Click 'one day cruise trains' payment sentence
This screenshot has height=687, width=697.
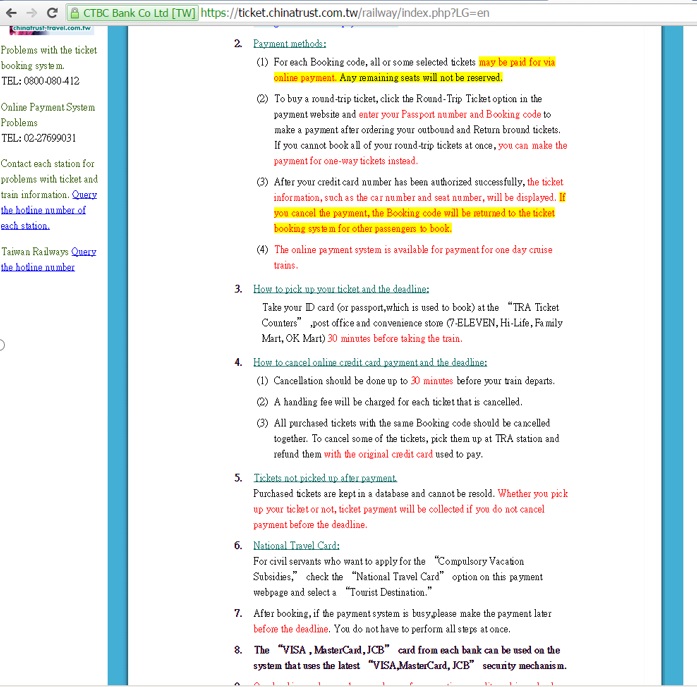[x=413, y=257]
